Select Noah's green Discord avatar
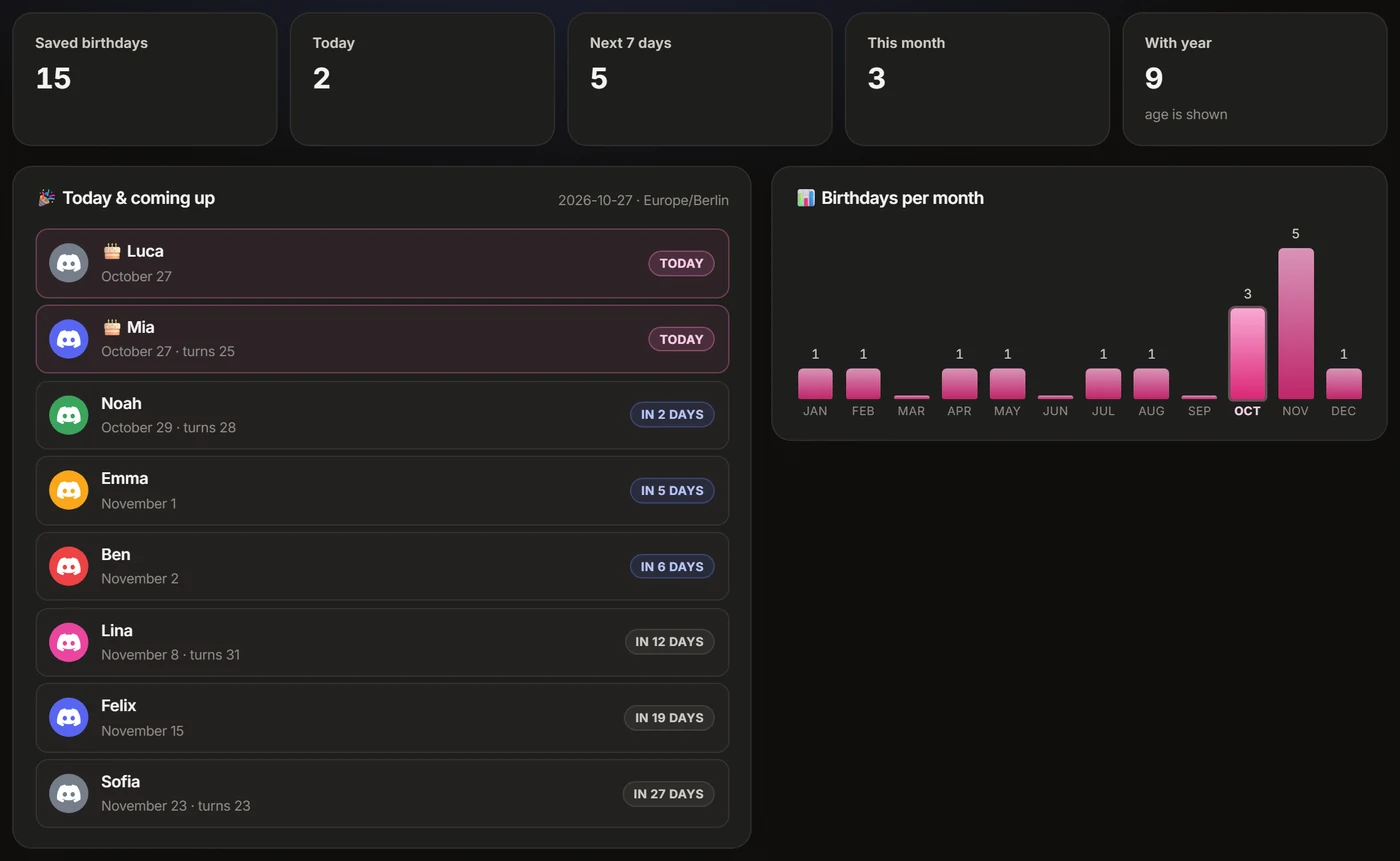1400x861 pixels. (69, 414)
